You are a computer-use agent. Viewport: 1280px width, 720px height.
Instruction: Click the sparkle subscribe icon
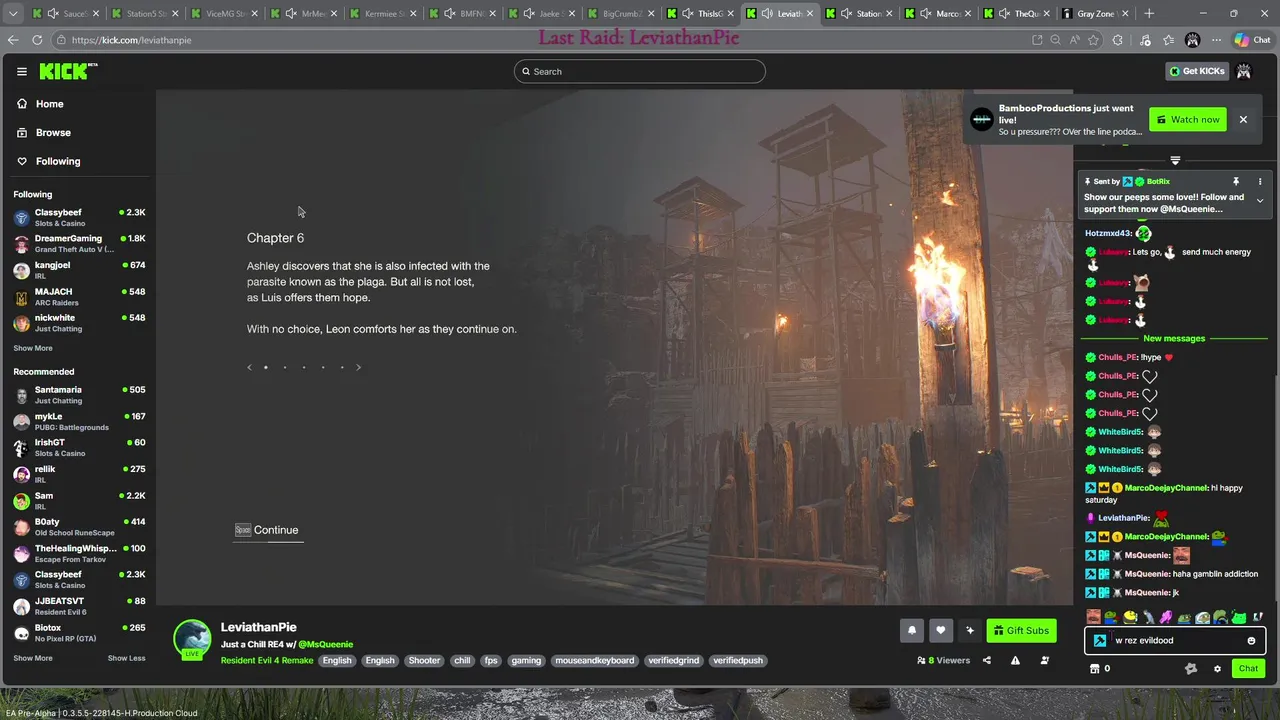pos(970,630)
